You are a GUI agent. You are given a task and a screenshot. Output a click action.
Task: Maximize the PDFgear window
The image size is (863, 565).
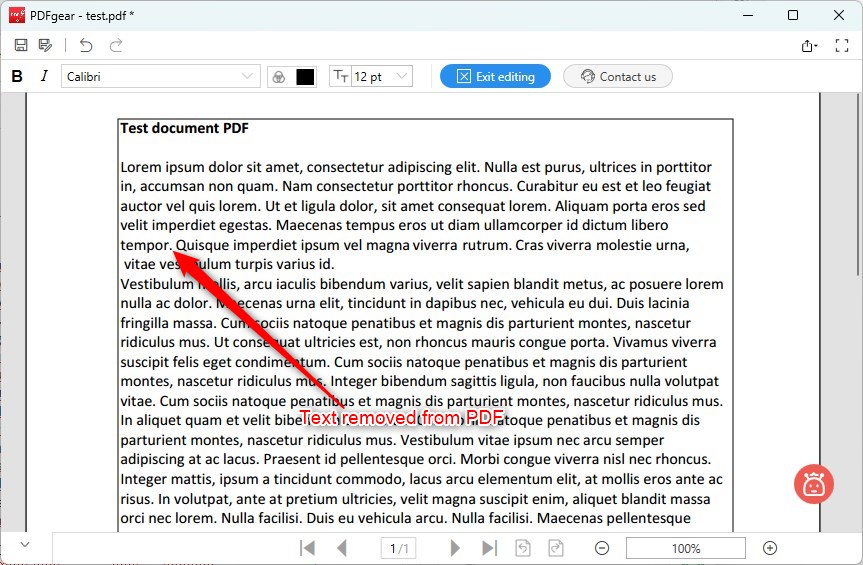point(793,15)
